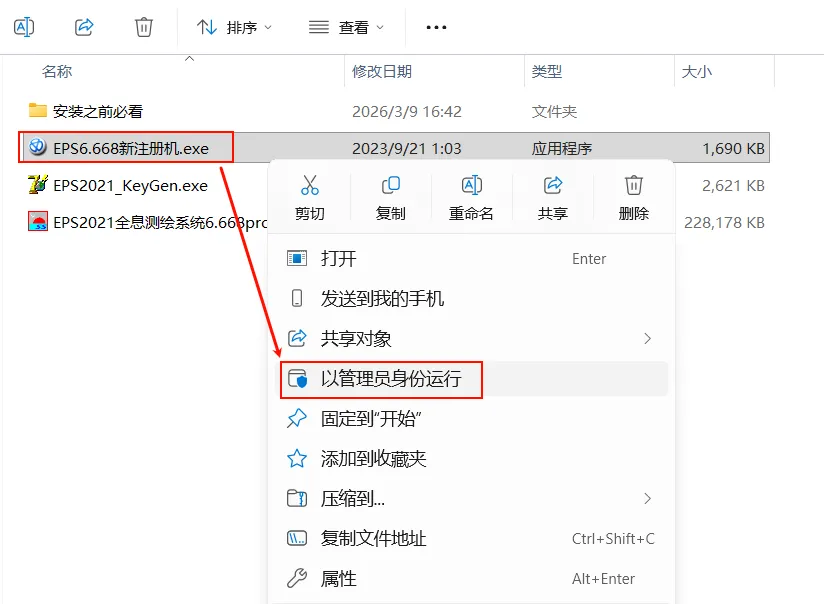Viewport: 824px width, 604px height.
Task: Choose 打开 from the context menu
Action: coord(473,259)
